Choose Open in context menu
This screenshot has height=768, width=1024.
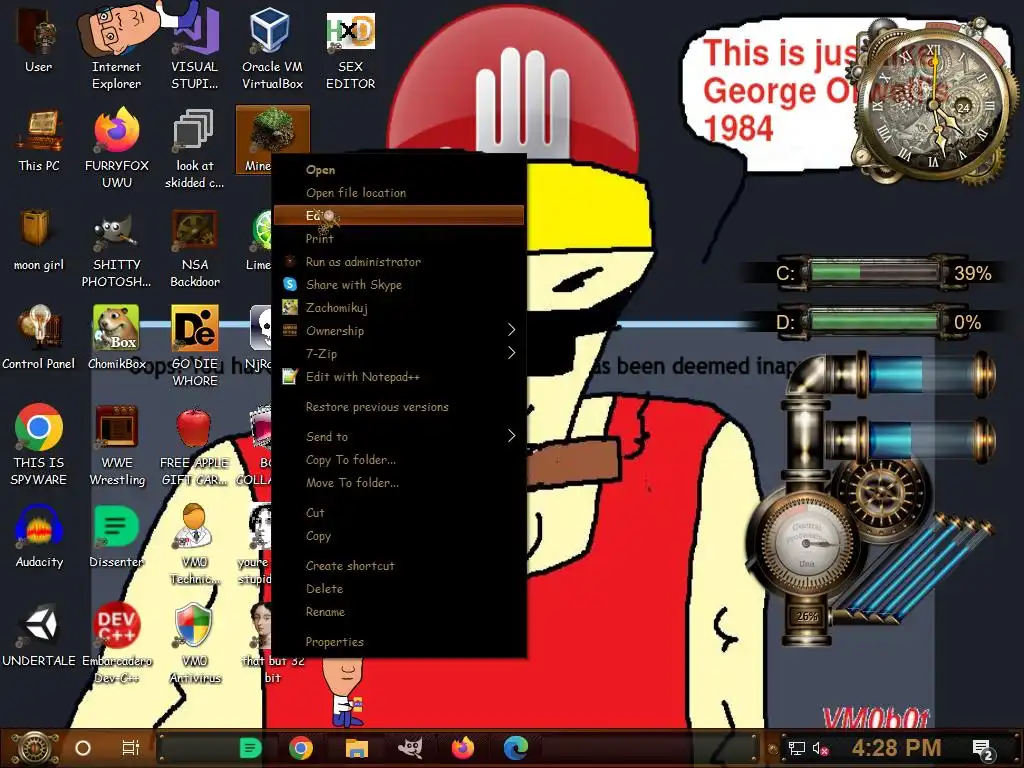[x=398, y=170]
